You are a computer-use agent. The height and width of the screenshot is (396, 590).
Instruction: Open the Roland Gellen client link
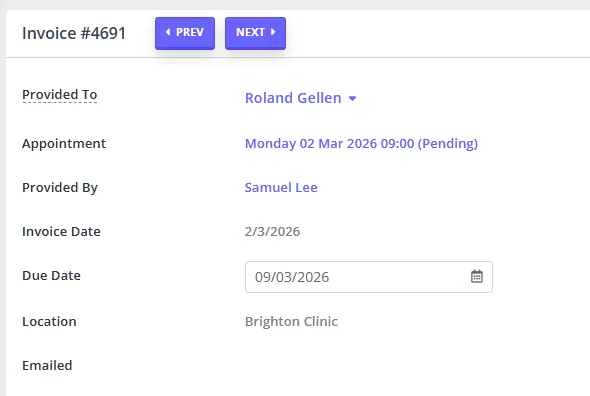pyautogui.click(x=293, y=98)
